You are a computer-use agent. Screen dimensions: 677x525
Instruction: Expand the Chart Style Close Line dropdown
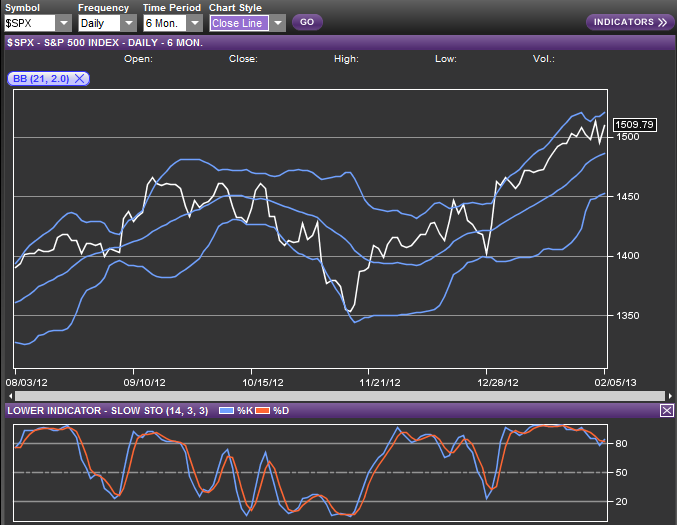pos(277,22)
